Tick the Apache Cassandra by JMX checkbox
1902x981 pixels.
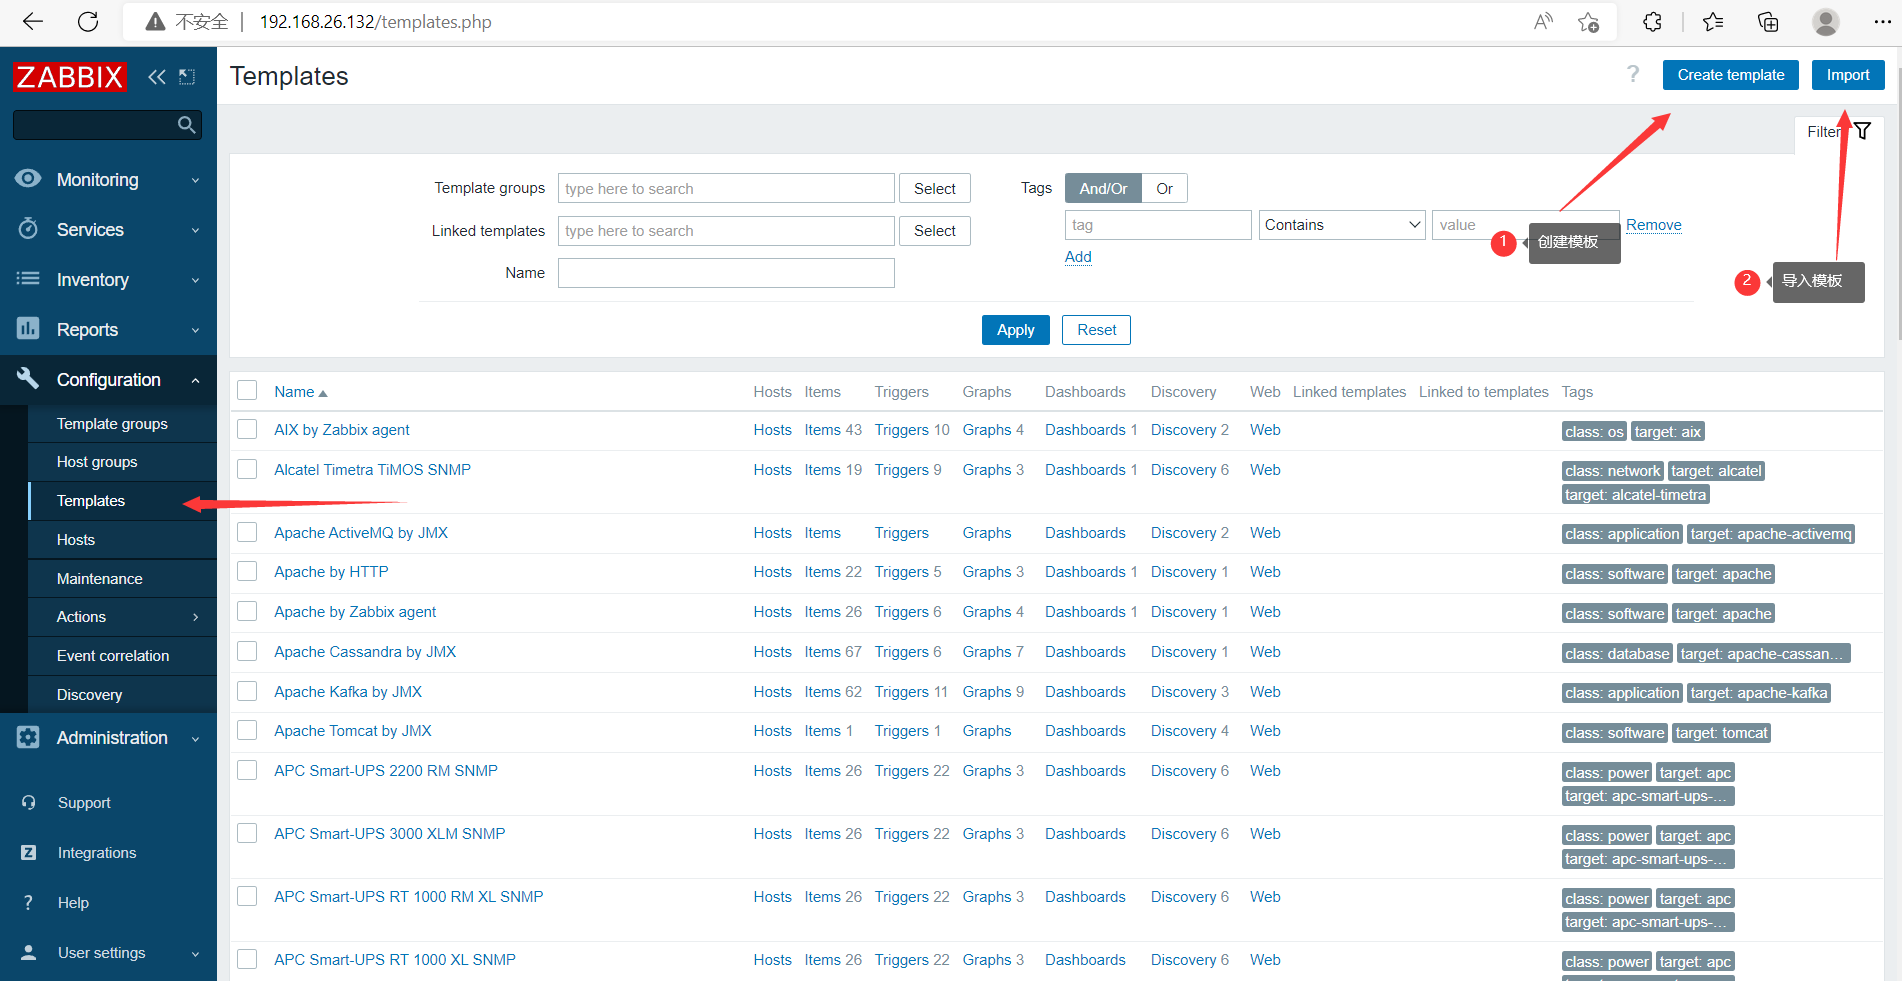click(247, 652)
